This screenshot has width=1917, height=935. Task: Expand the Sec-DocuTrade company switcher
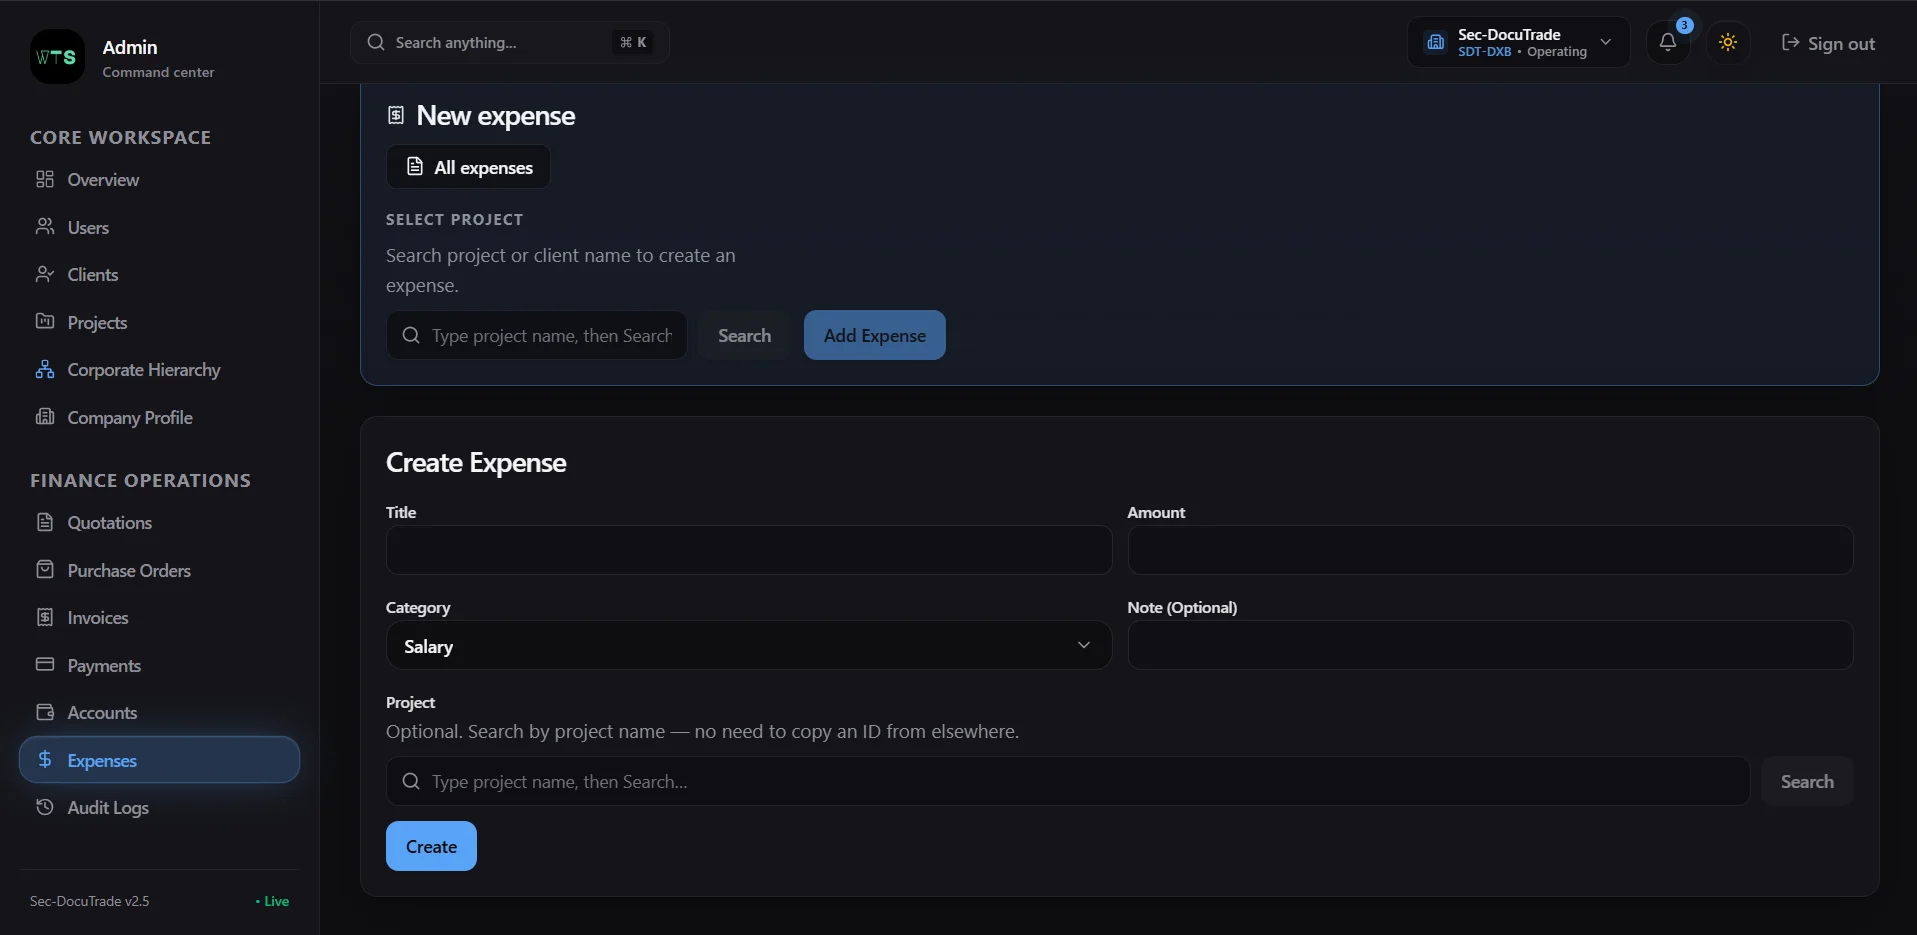[1518, 42]
